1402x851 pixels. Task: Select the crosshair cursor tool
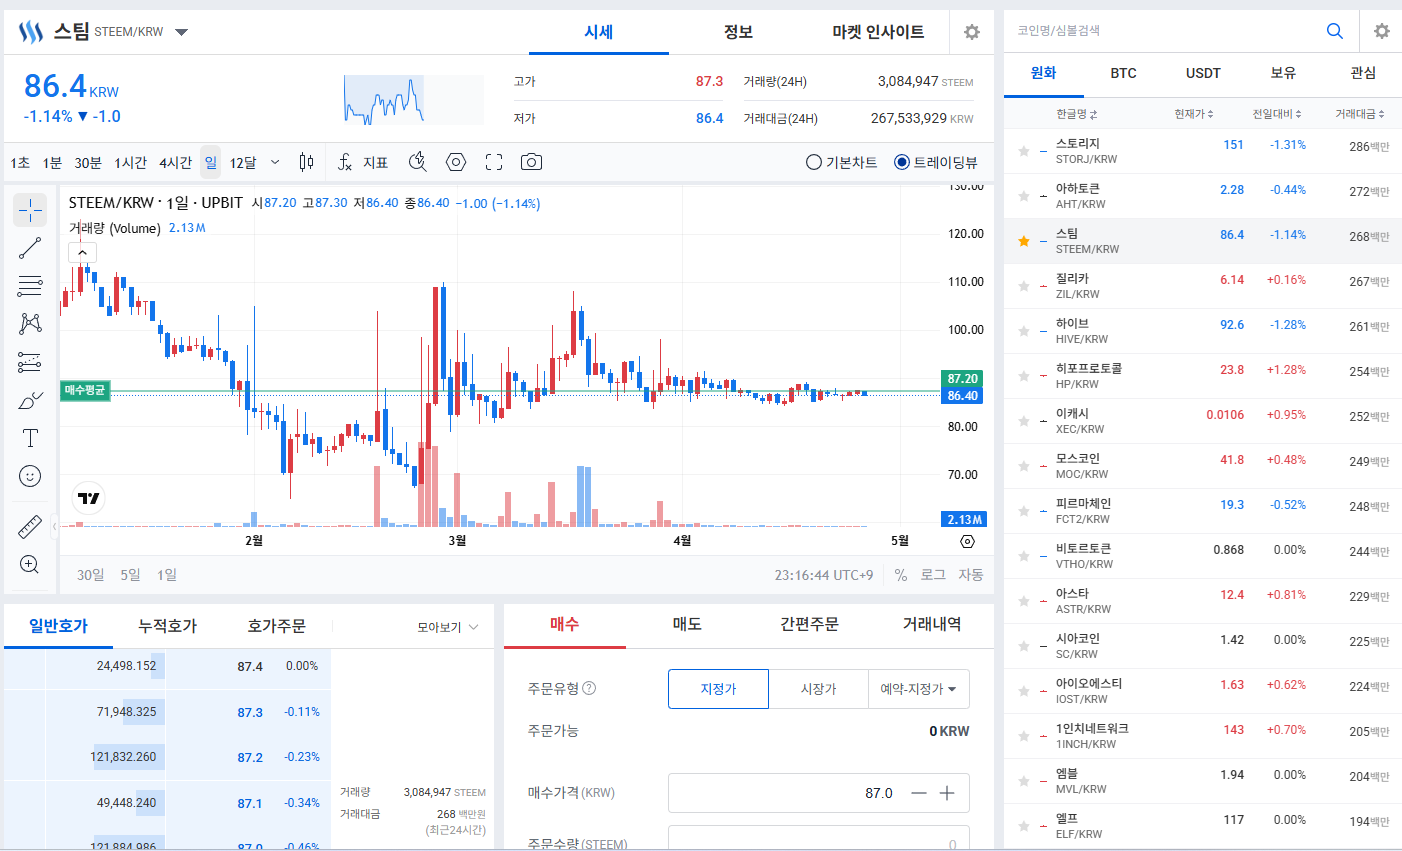coord(30,210)
